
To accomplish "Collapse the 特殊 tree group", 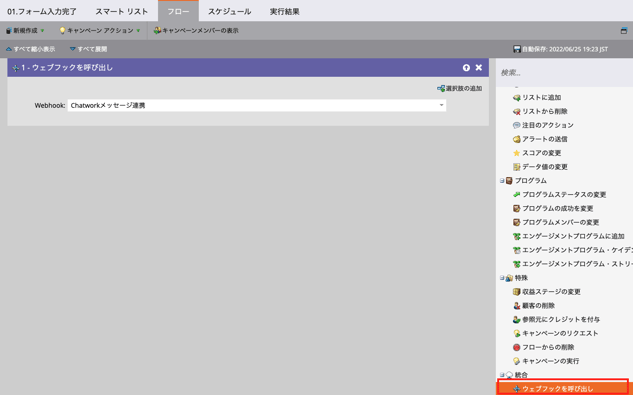I will [502, 278].
